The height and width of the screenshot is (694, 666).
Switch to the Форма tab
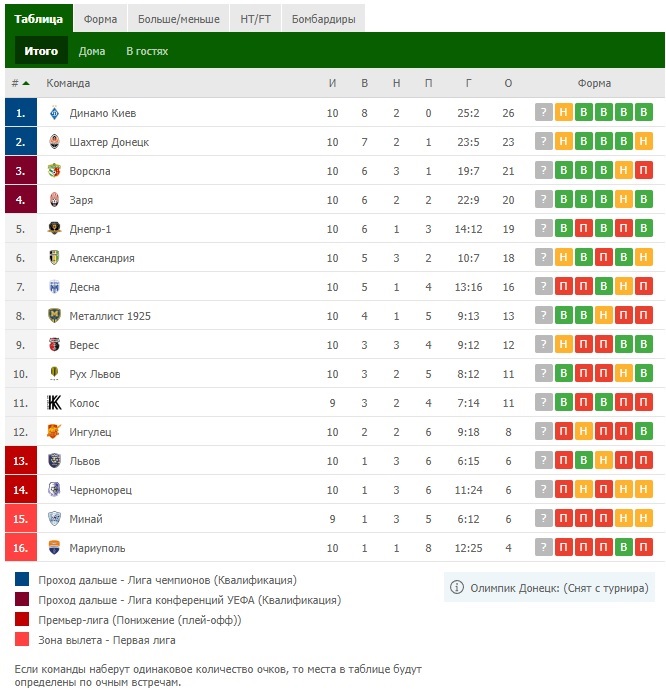(100, 19)
